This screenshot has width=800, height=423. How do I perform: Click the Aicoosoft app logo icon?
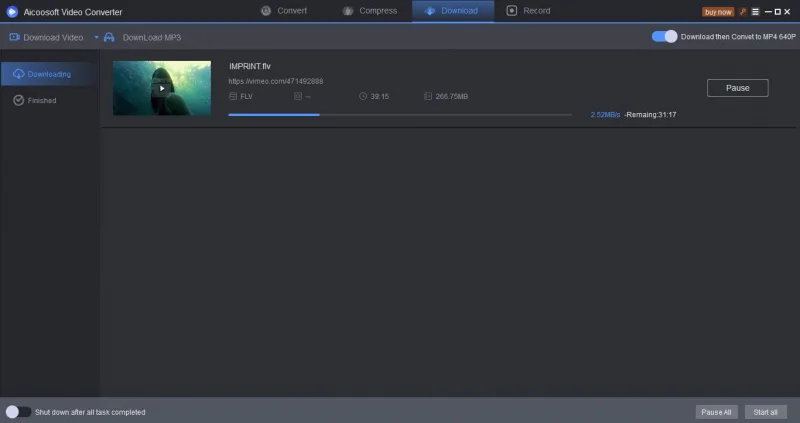pyautogui.click(x=12, y=11)
